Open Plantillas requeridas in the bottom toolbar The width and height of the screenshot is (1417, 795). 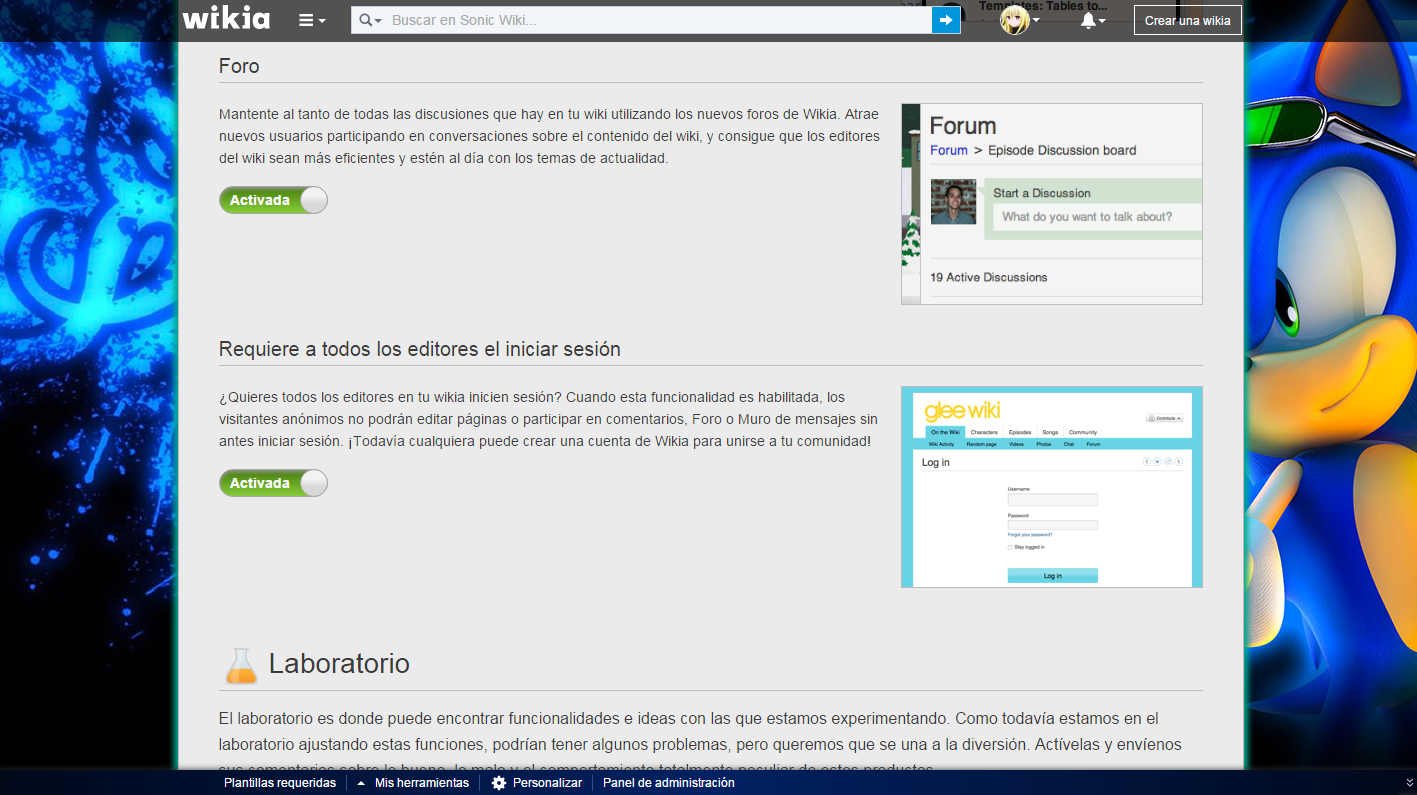[280, 783]
